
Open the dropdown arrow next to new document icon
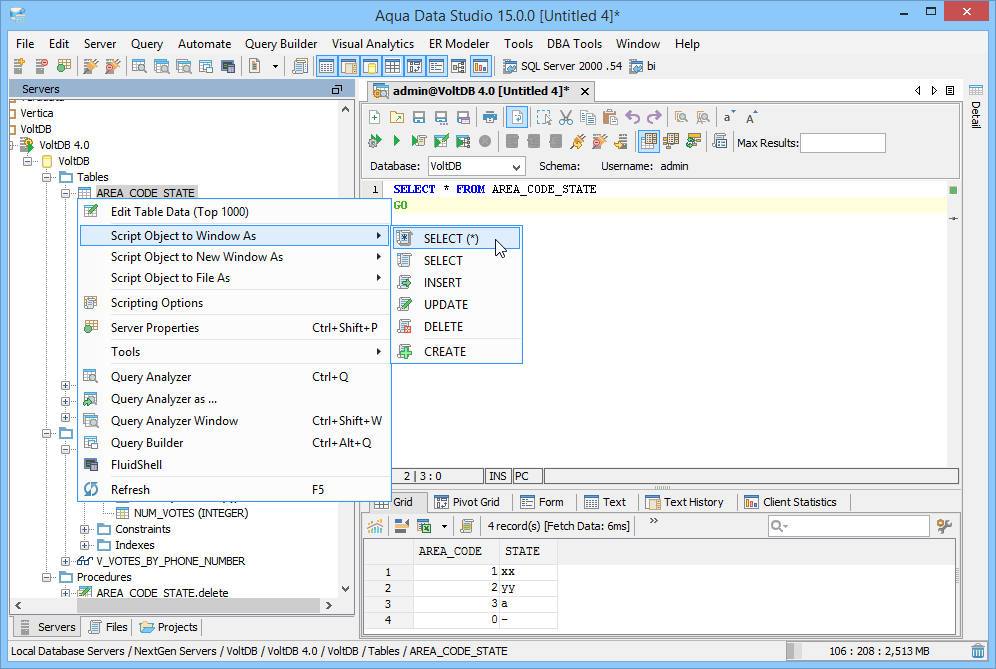[275, 66]
